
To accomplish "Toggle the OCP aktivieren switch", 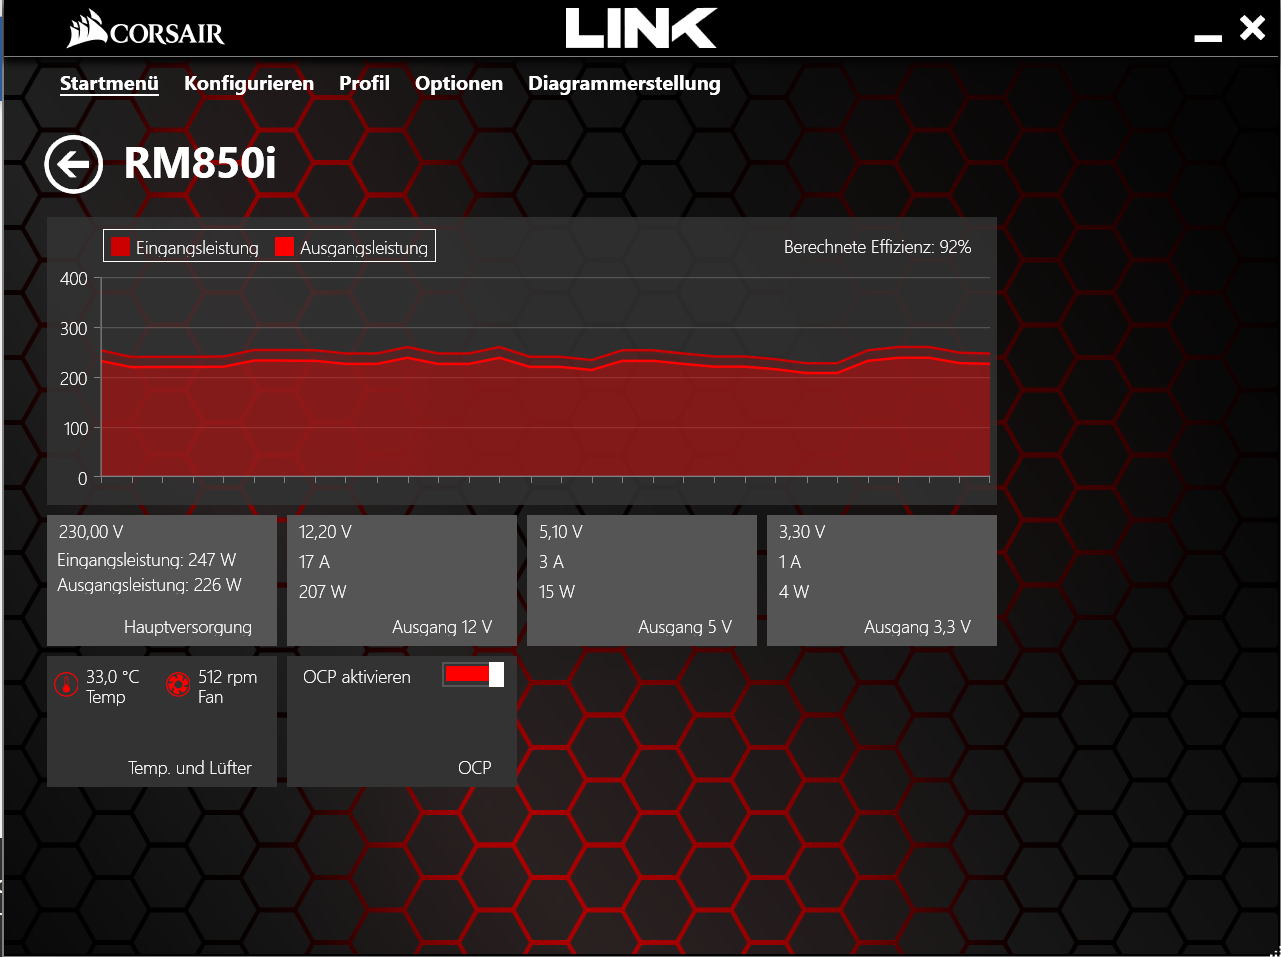I will [473, 675].
